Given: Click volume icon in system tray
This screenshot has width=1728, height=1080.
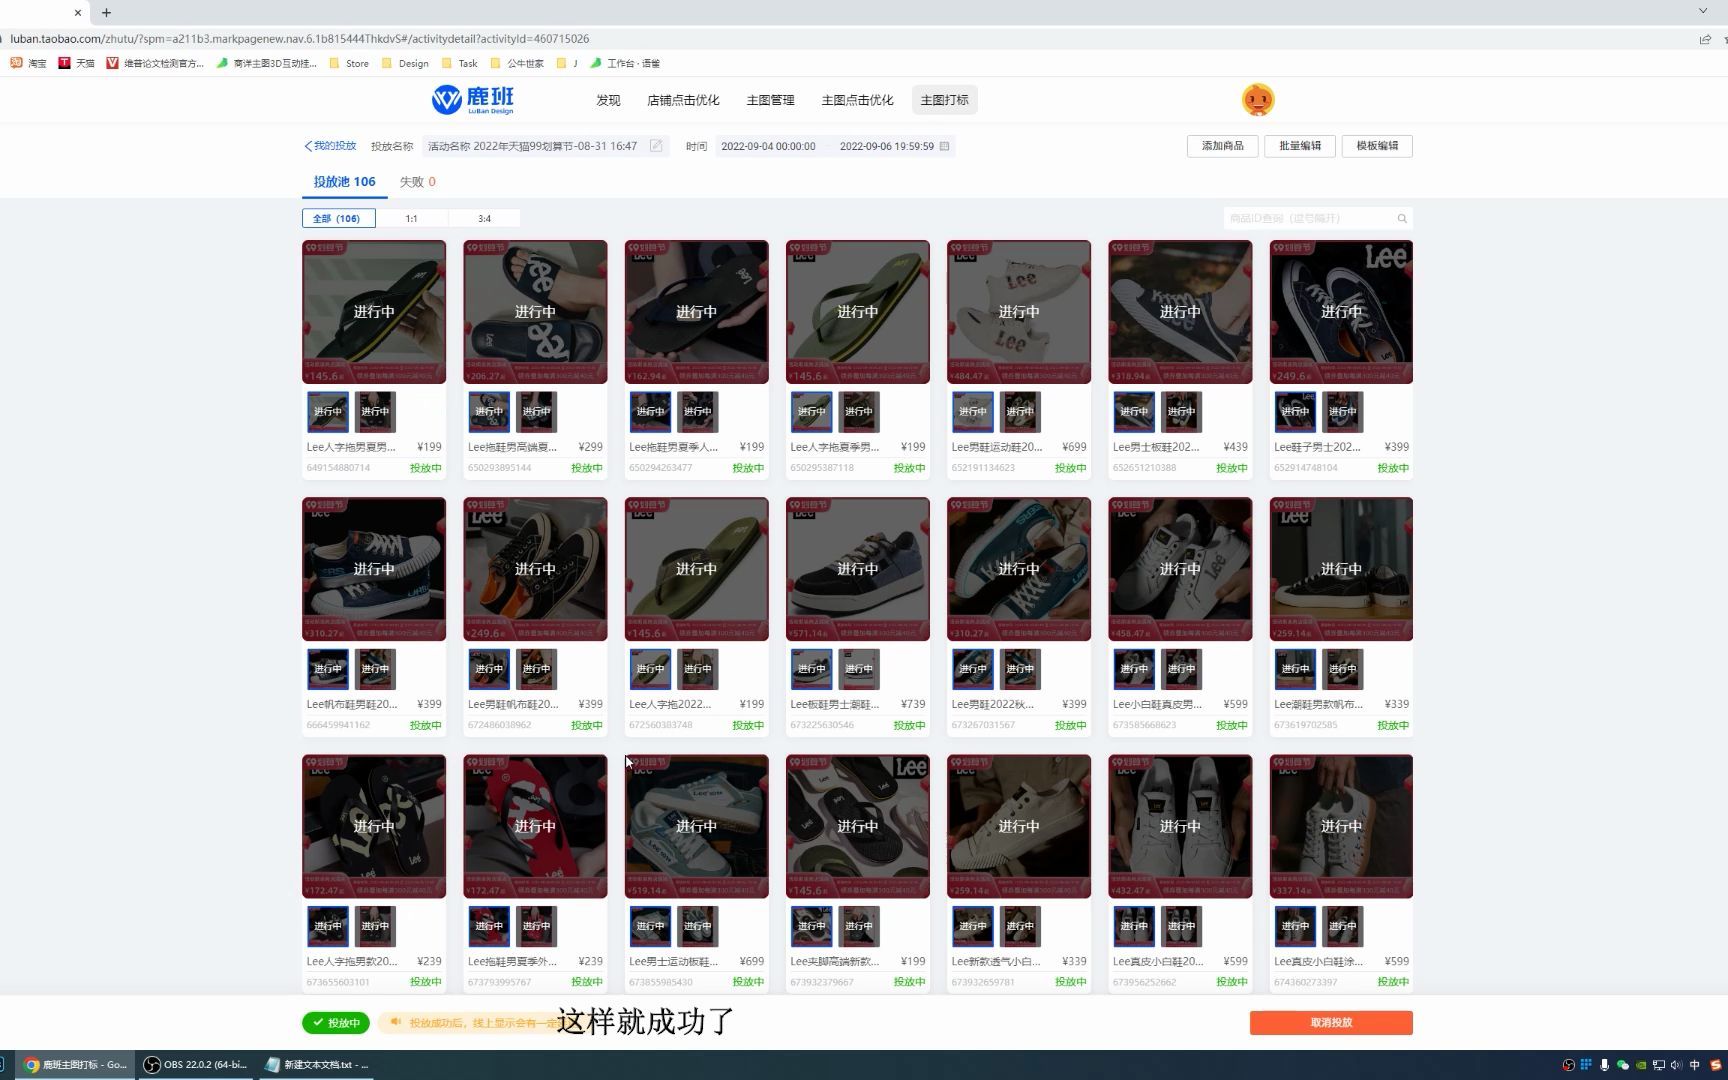Looking at the screenshot, I should click(1676, 1065).
